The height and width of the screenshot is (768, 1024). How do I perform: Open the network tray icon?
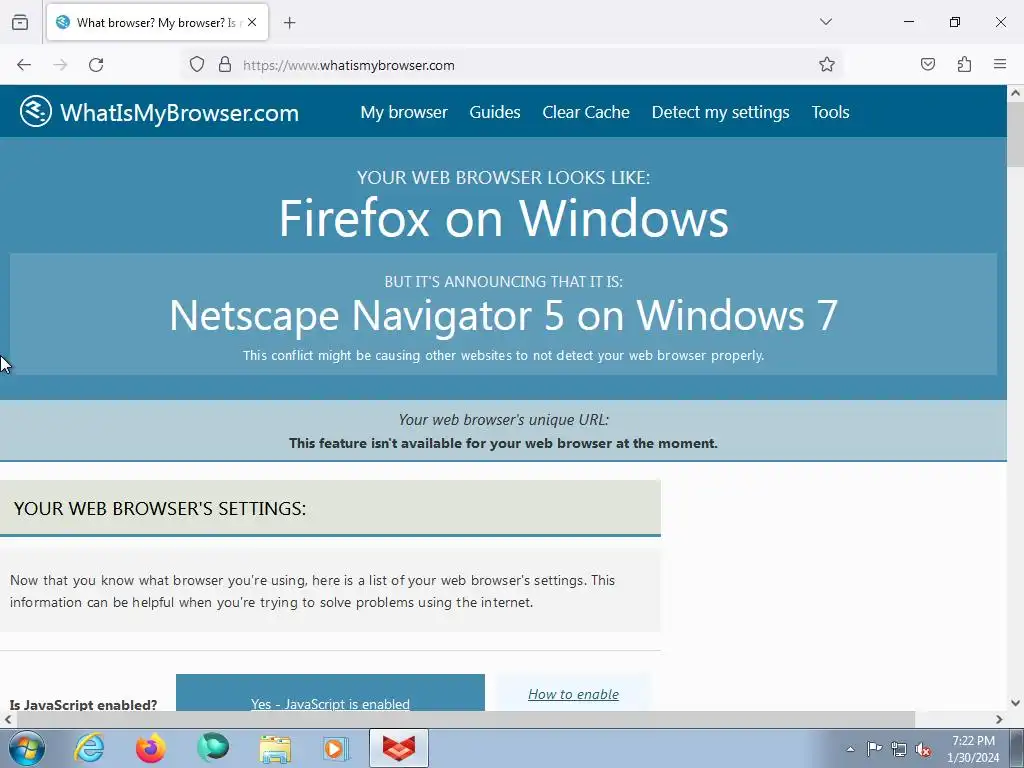pyautogui.click(x=899, y=749)
